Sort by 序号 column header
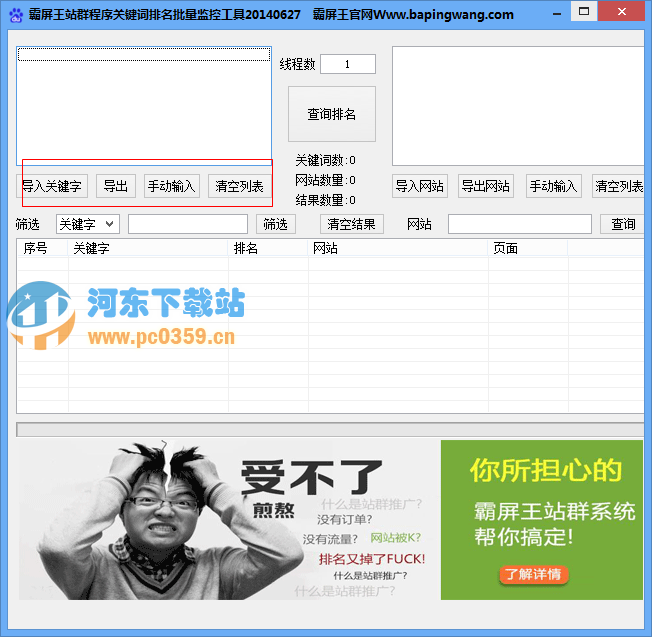652x637 pixels. tap(42, 248)
